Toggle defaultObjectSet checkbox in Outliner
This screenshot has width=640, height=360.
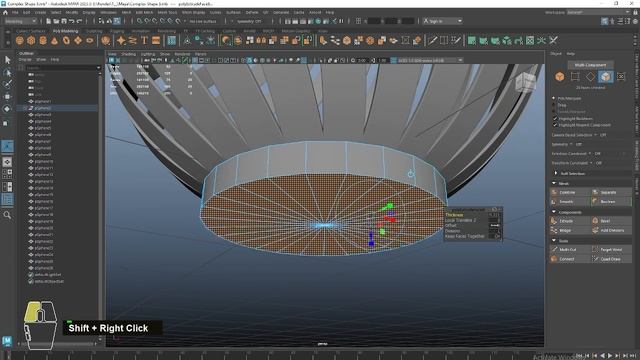tap(31, 281)
